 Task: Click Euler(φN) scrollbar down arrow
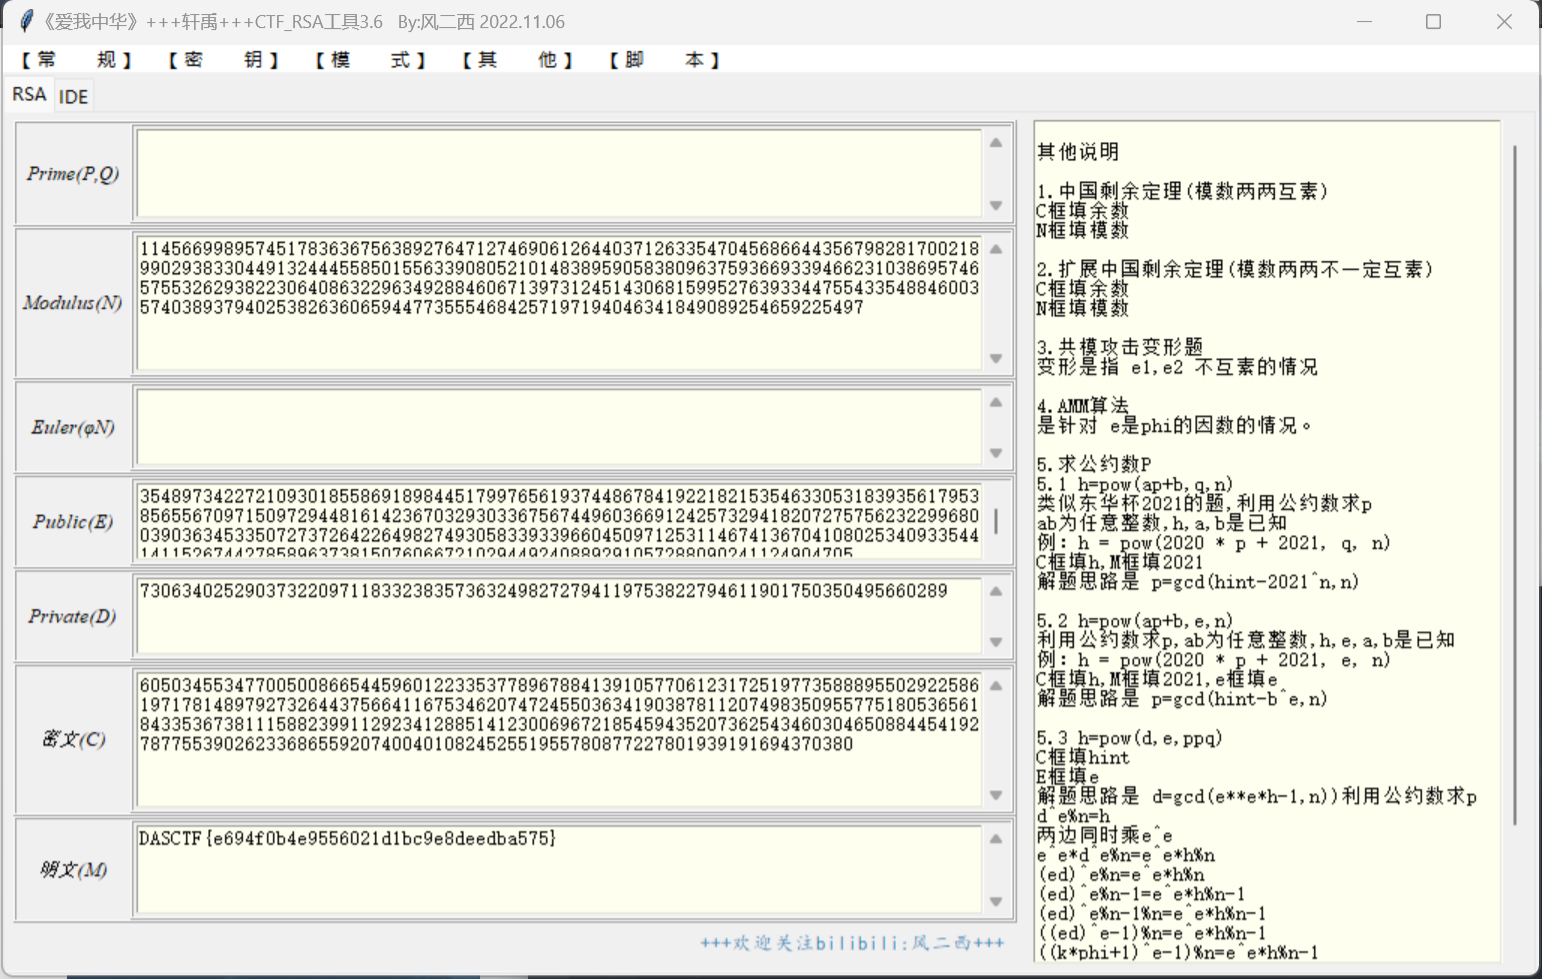click(996, 453)
